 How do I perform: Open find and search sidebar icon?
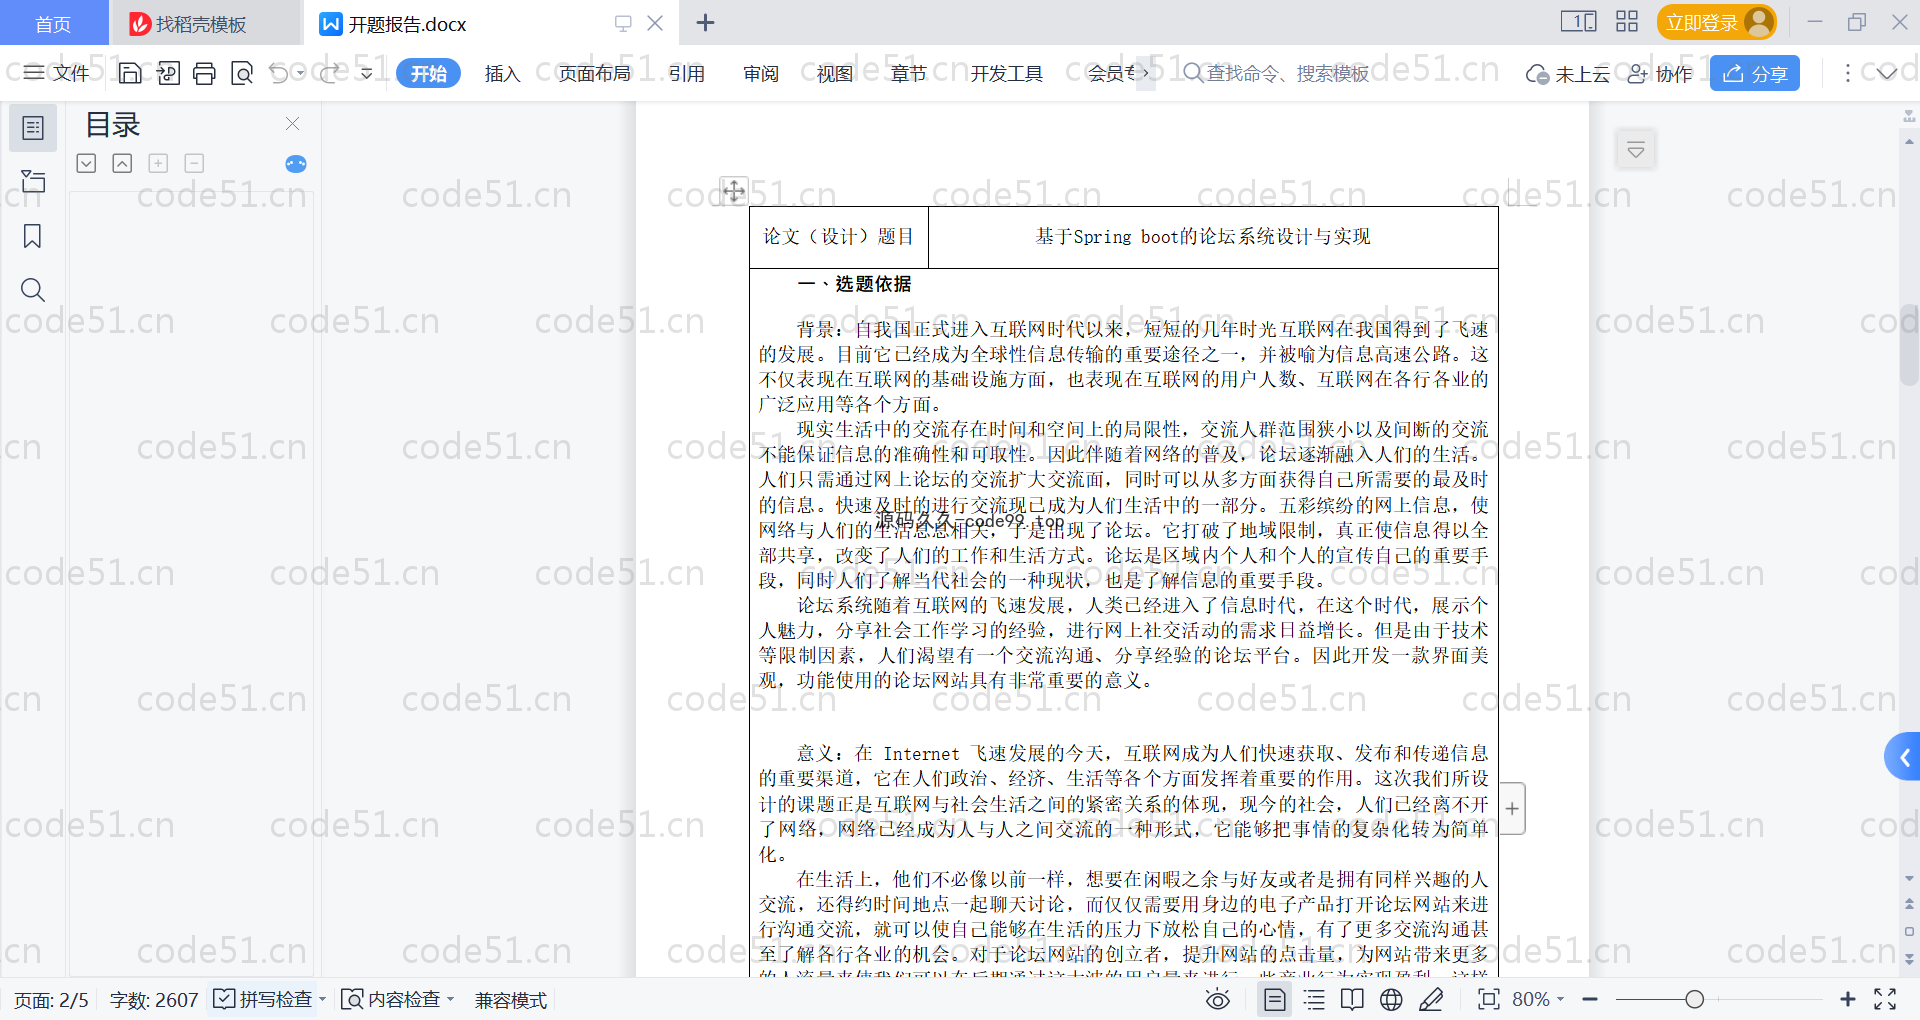(x=33, y=290)
